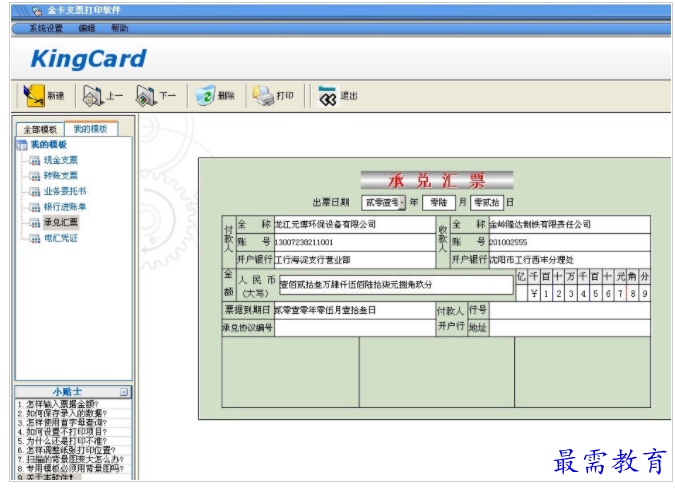Click the 新建 (New) toolbar icon
The height and width of the screenshot is (493, 675).
(34, 95)
